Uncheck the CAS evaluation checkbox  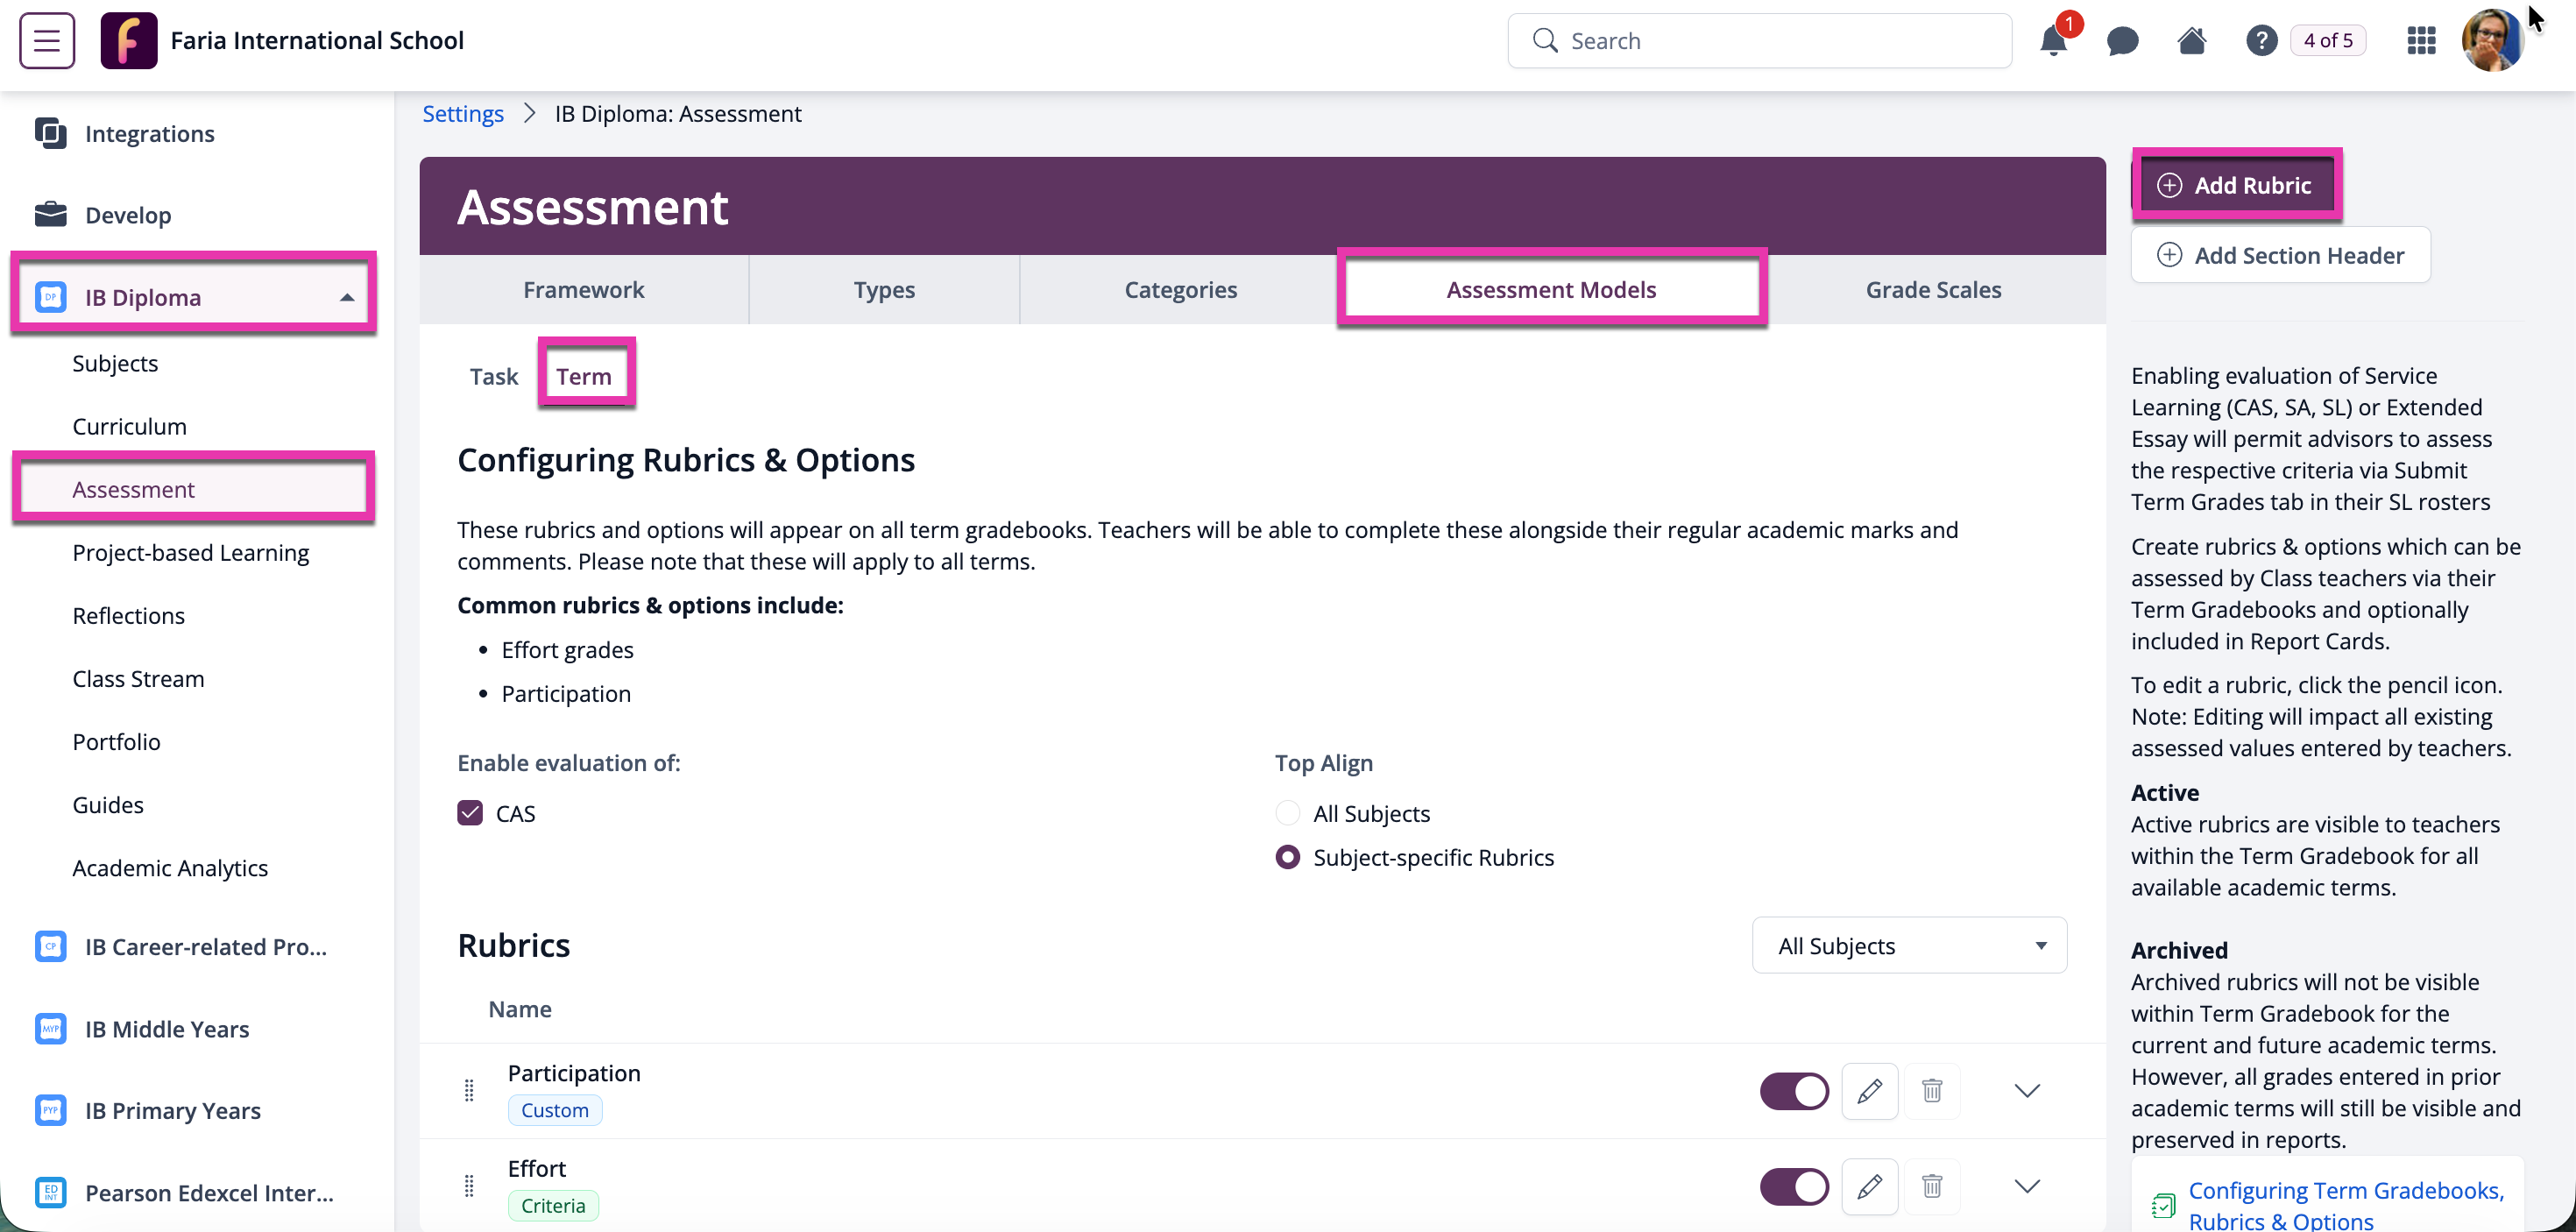point(470,812)
